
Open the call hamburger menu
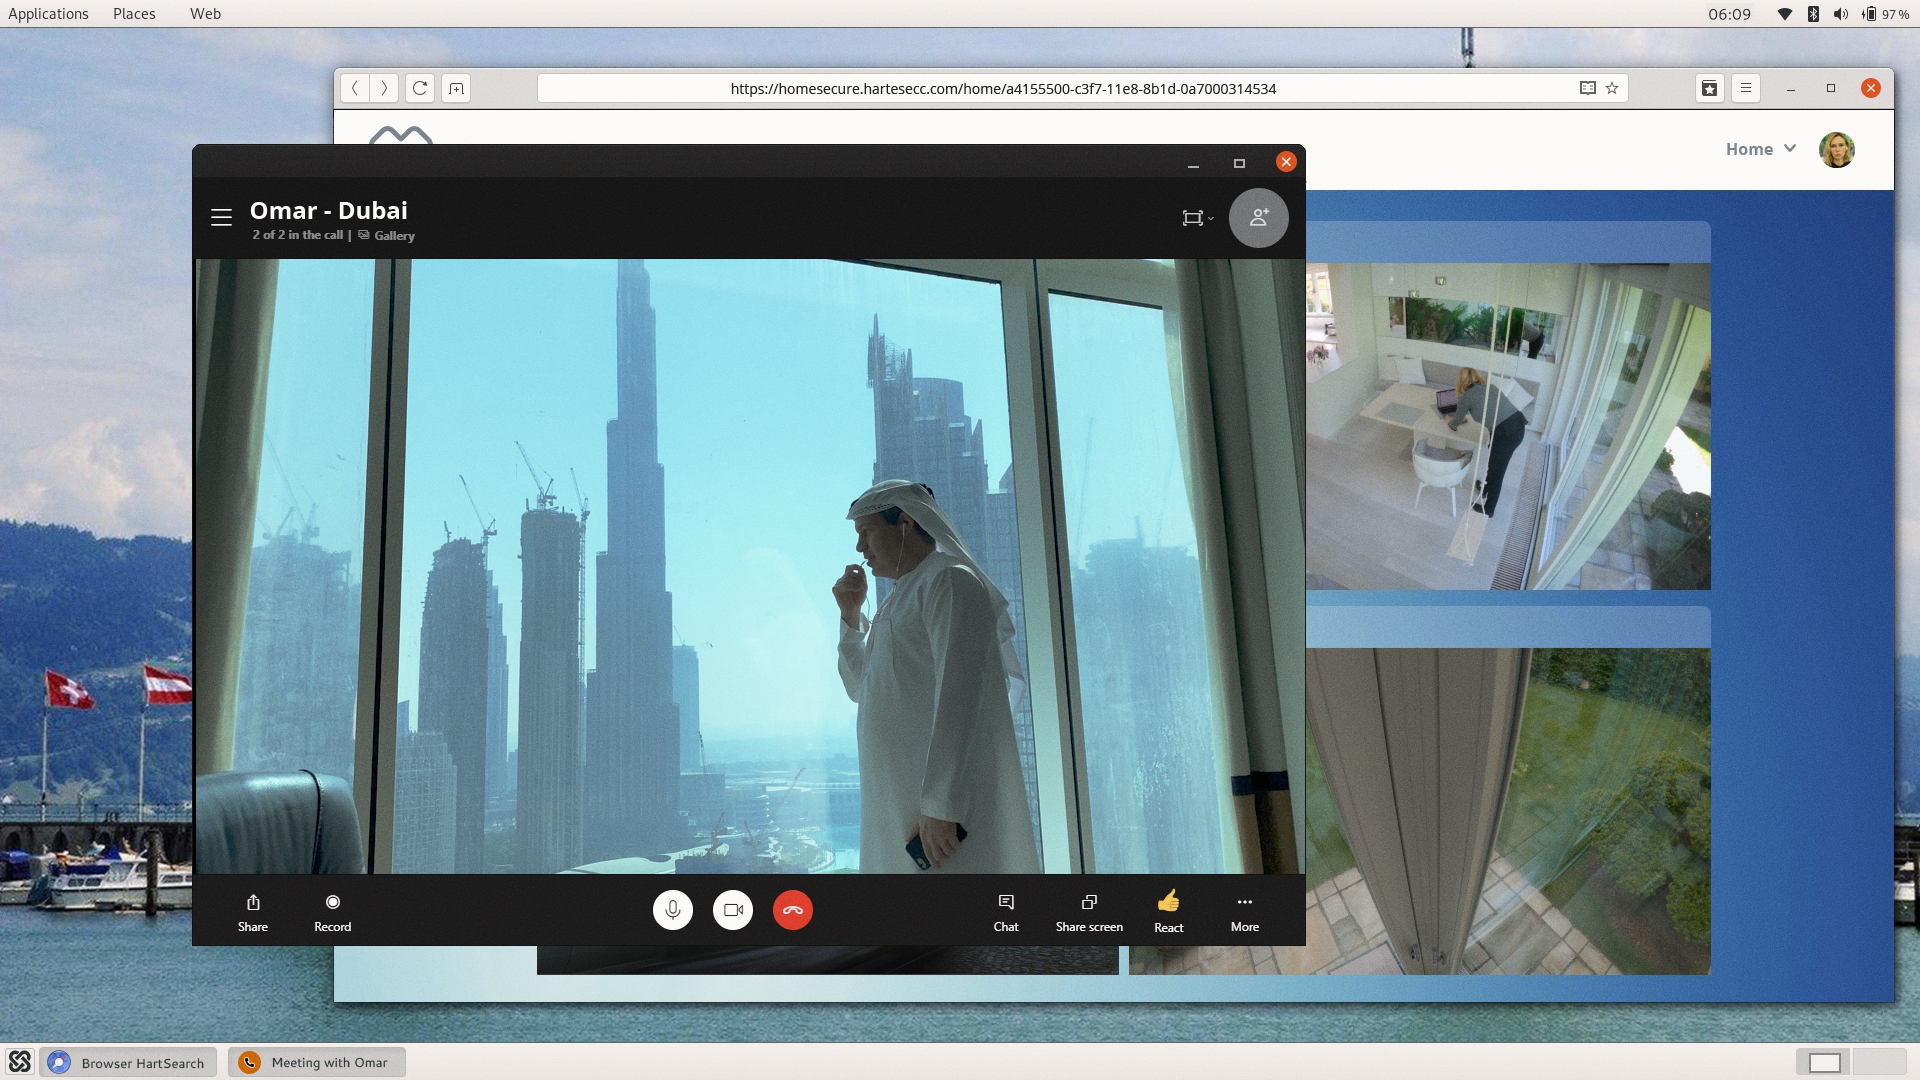point(221,217)
